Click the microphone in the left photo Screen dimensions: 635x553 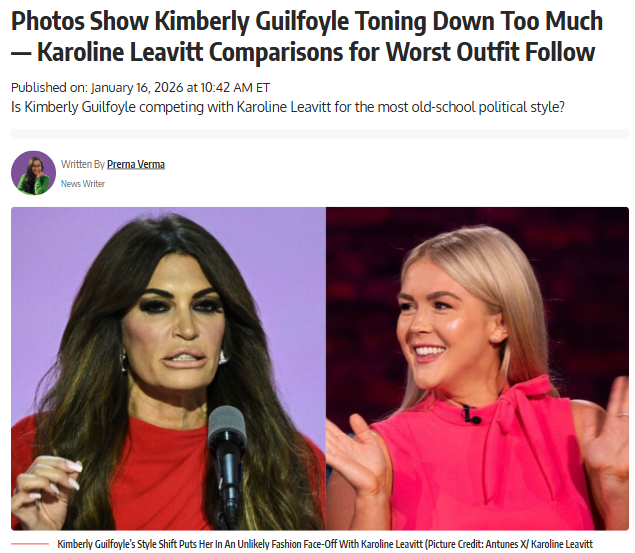tap(227, 457)
